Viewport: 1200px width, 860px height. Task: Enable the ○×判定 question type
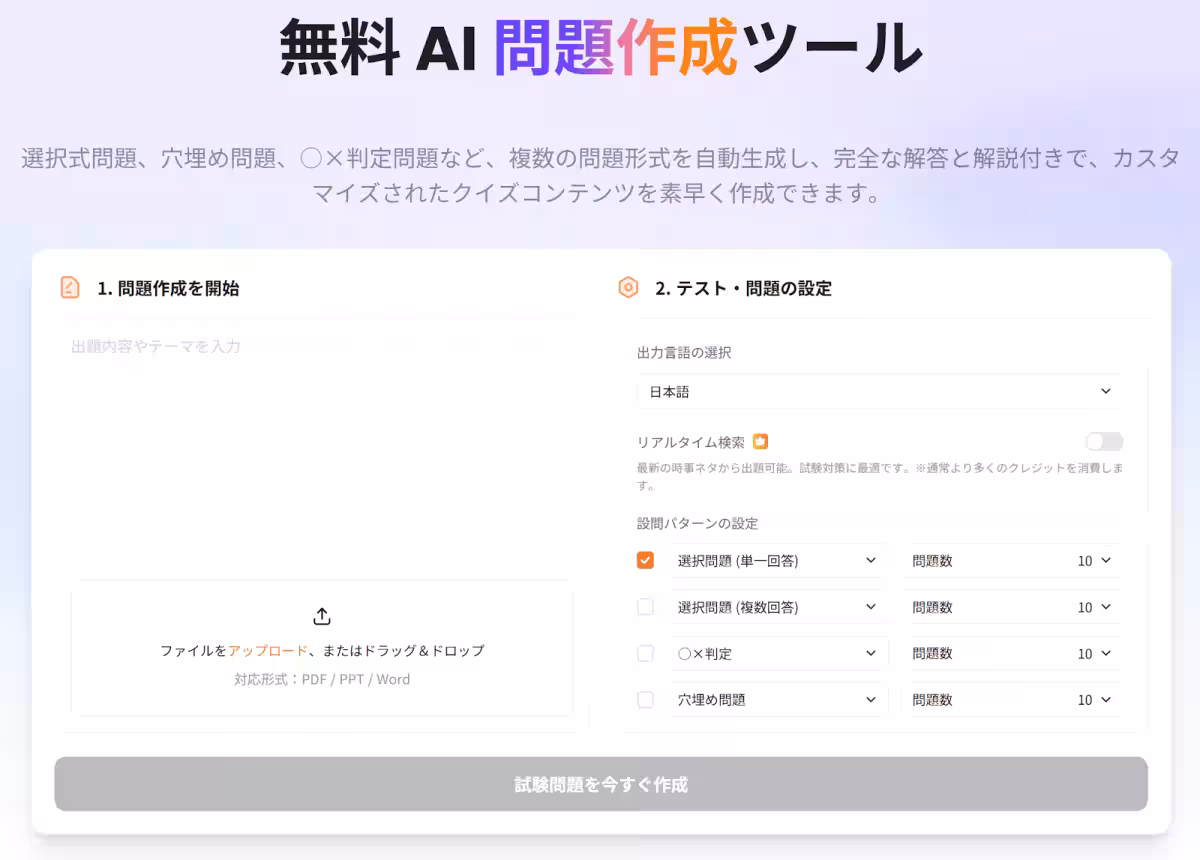(x=645, y=653)
